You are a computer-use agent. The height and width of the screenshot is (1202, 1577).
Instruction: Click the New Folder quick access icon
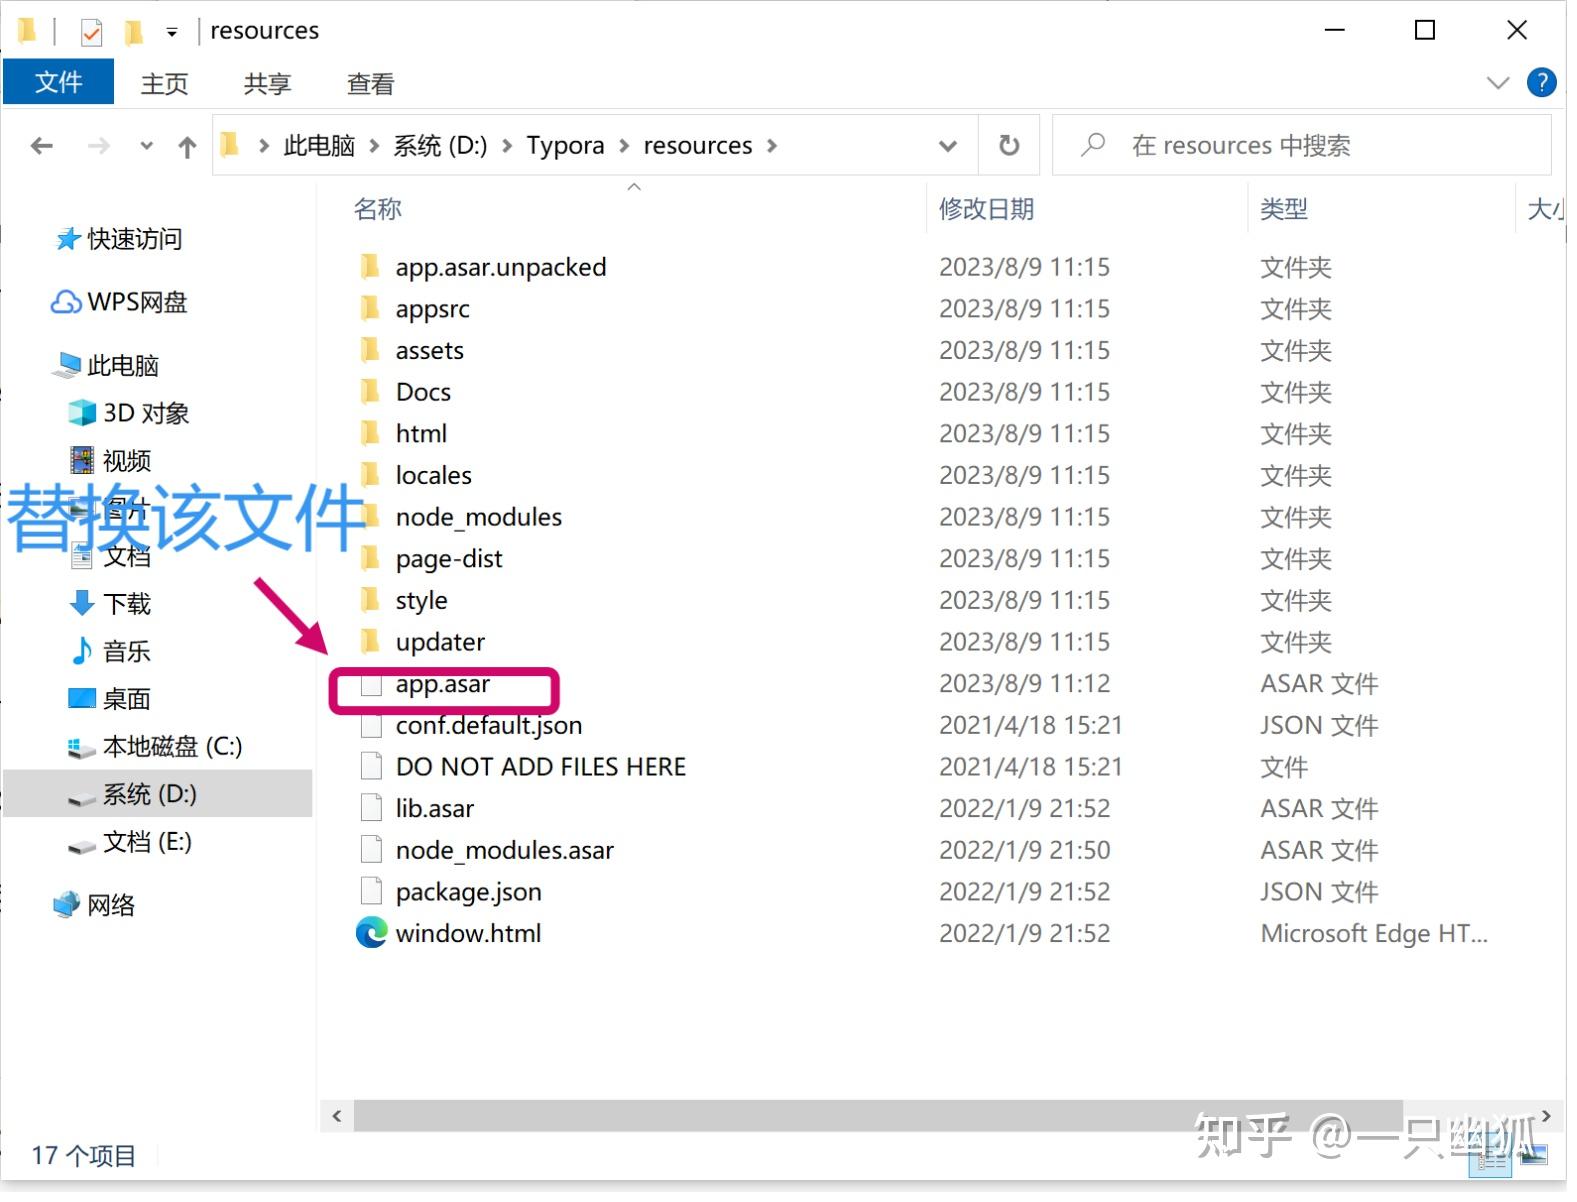(x=133, y=32)
